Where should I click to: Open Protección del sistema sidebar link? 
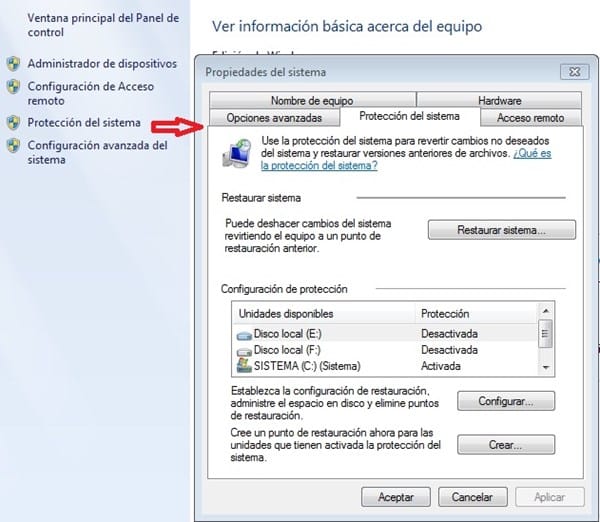point(84,122)
